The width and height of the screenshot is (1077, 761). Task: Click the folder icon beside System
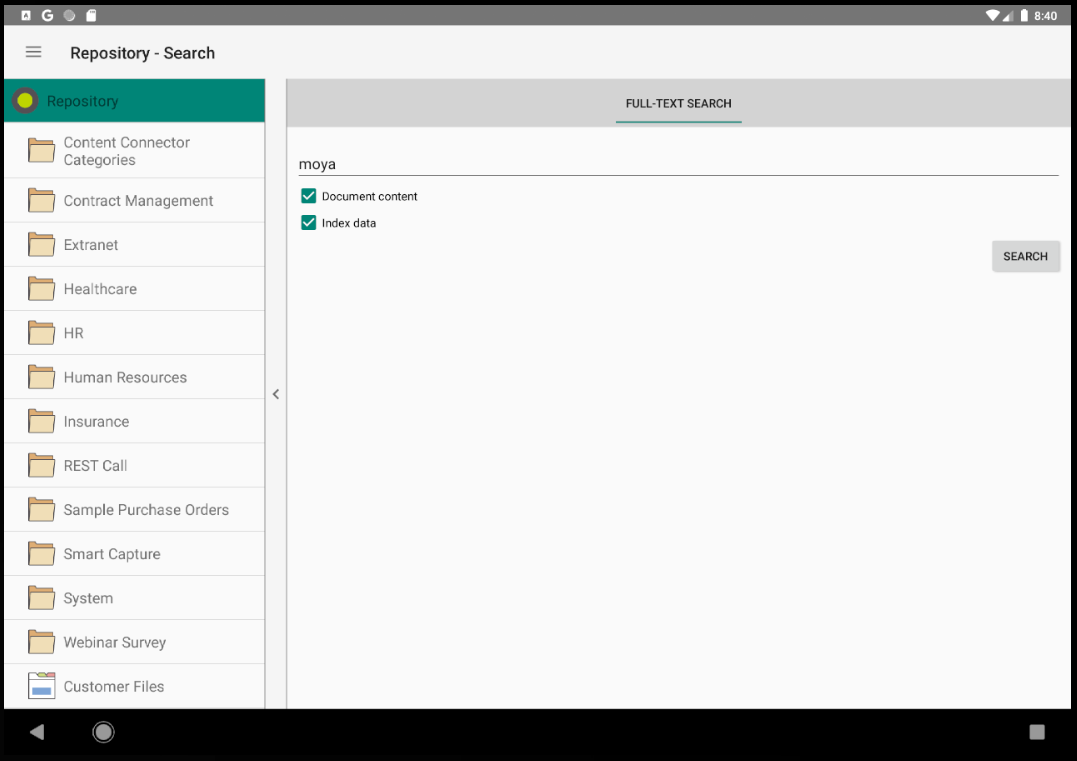pos(40,597)
